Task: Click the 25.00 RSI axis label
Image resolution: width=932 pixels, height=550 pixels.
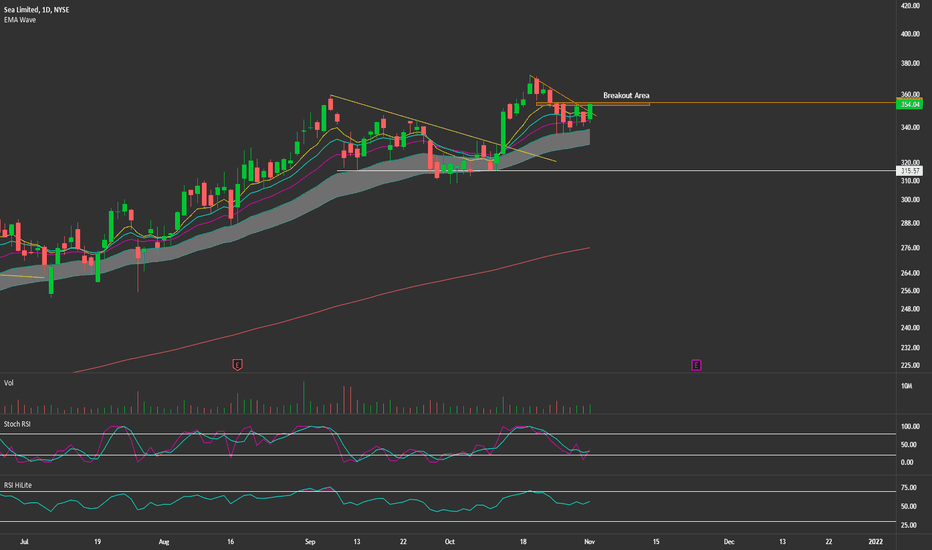Action: 908,526
